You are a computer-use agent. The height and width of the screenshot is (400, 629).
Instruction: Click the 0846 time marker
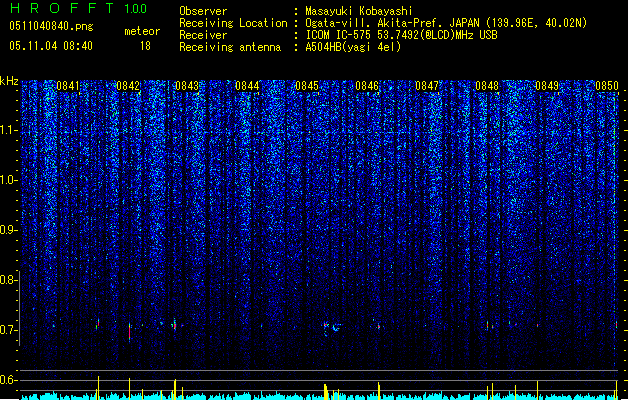click(367, 86)
